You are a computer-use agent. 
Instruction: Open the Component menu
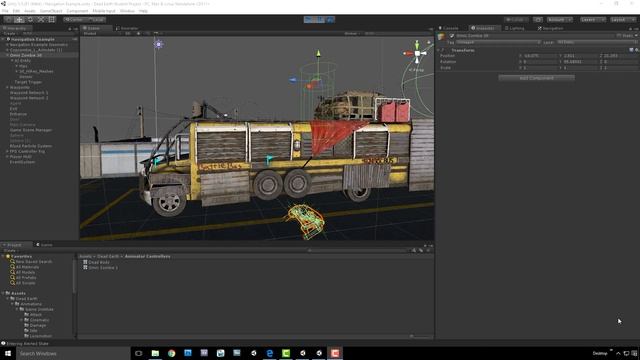[77, 11]
